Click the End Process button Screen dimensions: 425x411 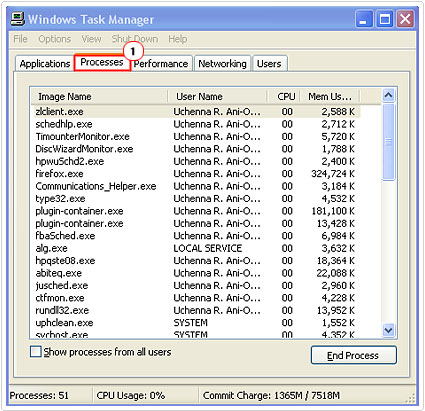click(x=354, y=355)
